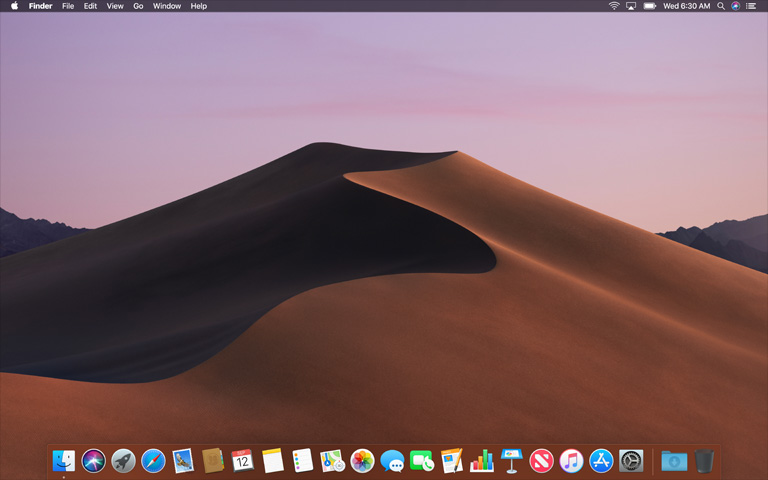Open the Downloads folder stack
This screenshot has width=768, height=480.
pos(674,461)
